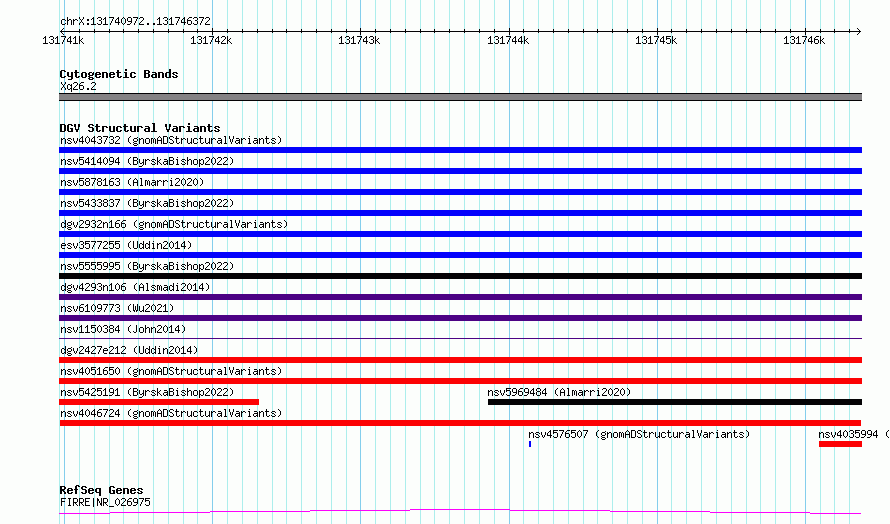Click the nsv5969484 Almarri2020 label

click(559, 392)
